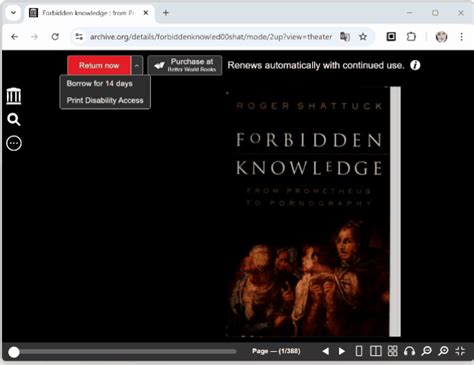Open search inside book magnifier icon
Screen dimensions: 474x365
click(x=14, y=119)
